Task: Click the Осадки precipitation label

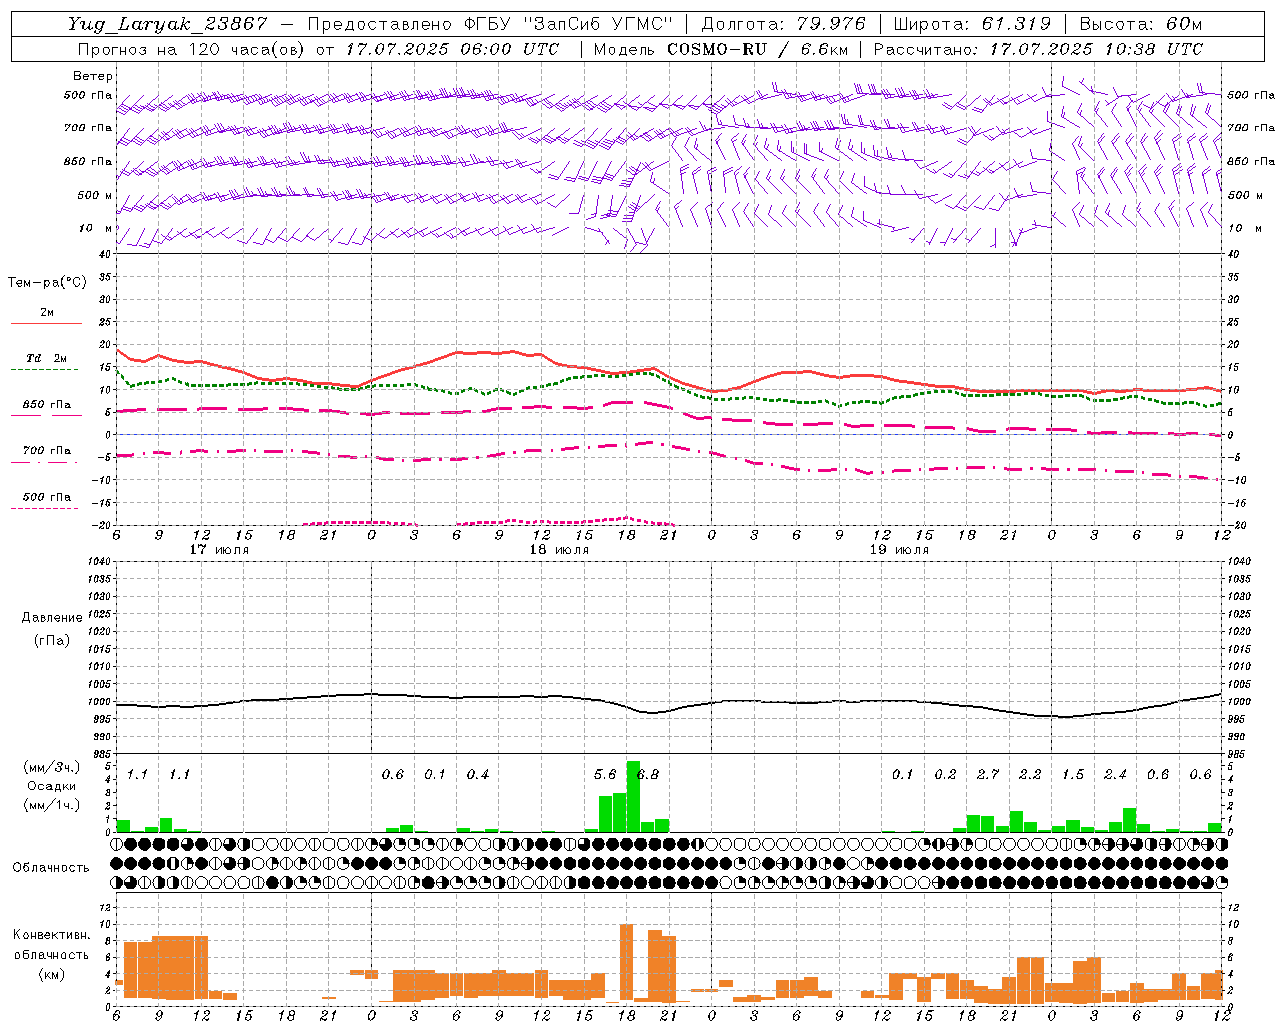Action: tap(51, 786)
